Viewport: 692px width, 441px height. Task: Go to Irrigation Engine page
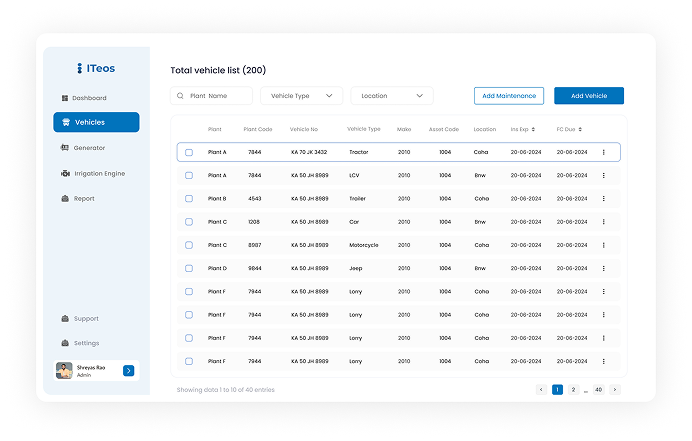tap(93, 173)
